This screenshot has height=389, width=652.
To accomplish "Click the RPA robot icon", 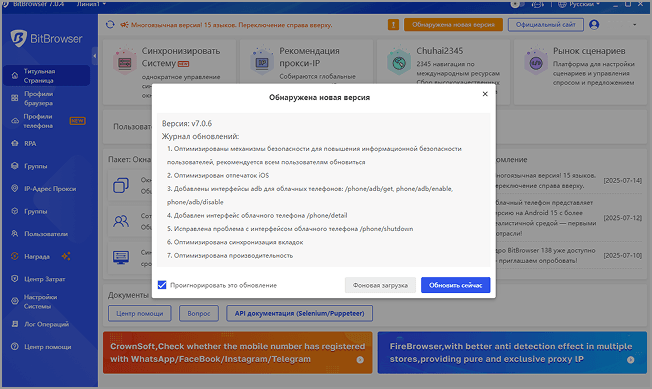I will [15, 143].
